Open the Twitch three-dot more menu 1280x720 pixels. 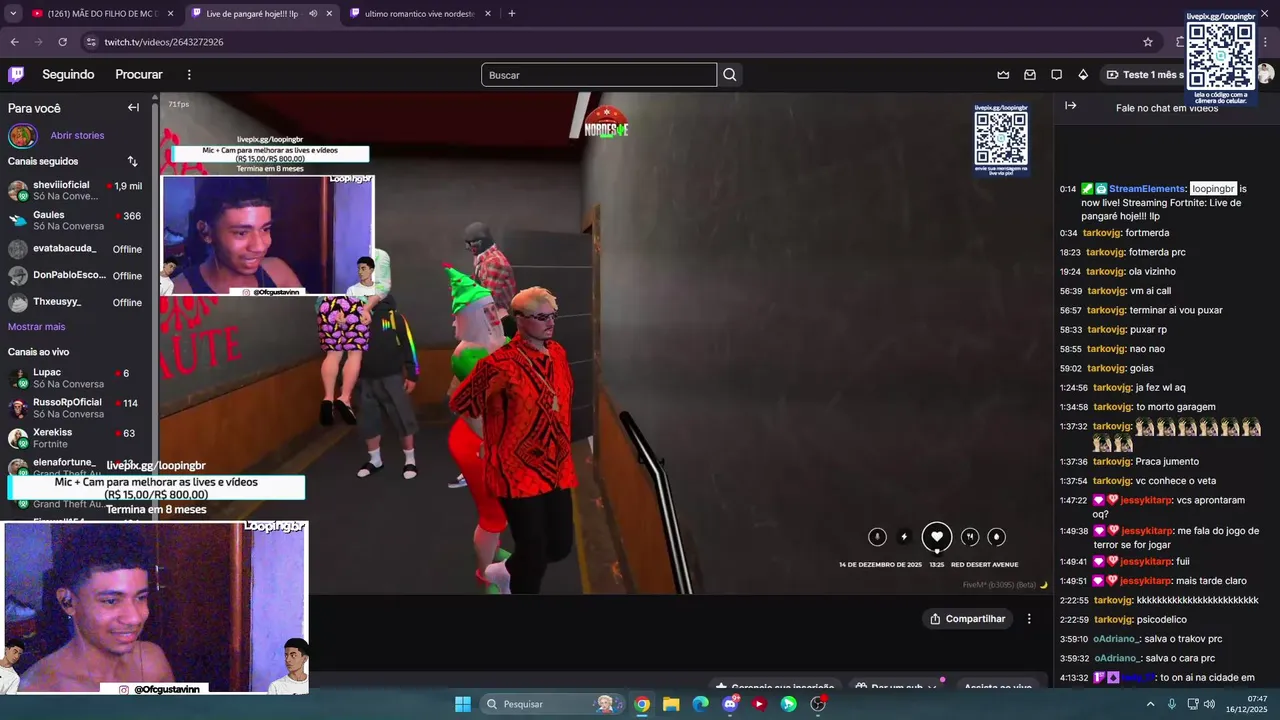[x=189, y=74]
